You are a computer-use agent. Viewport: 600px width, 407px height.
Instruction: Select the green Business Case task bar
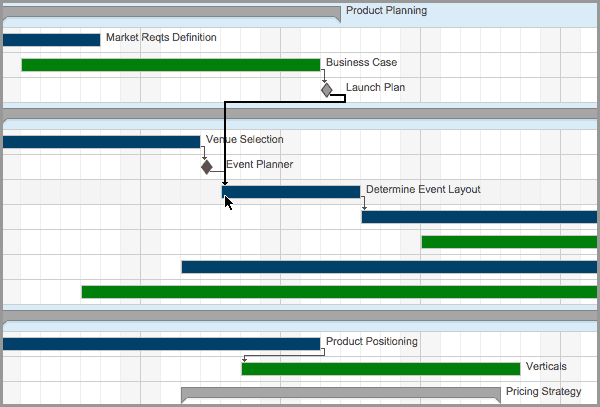click(170, 65)
